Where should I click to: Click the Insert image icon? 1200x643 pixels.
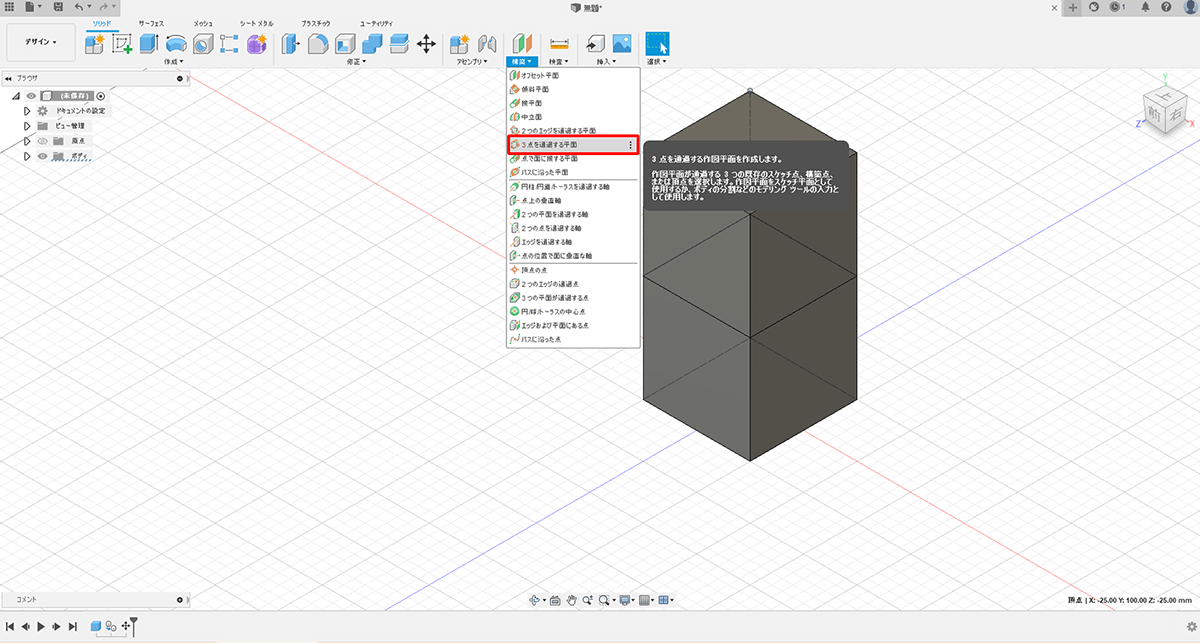(621, 43)
